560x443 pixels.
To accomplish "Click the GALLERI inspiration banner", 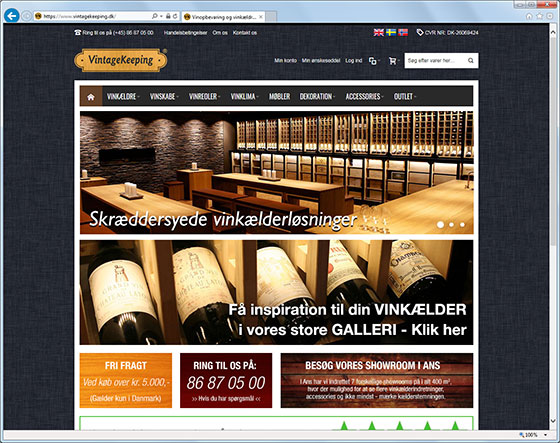I will click(276, 292).
